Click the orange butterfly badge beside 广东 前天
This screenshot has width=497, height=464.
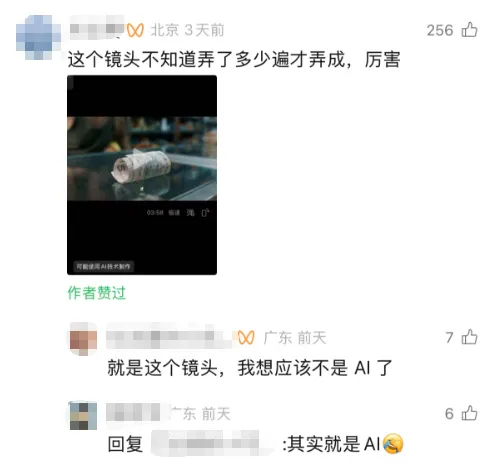tap(246, 338)
